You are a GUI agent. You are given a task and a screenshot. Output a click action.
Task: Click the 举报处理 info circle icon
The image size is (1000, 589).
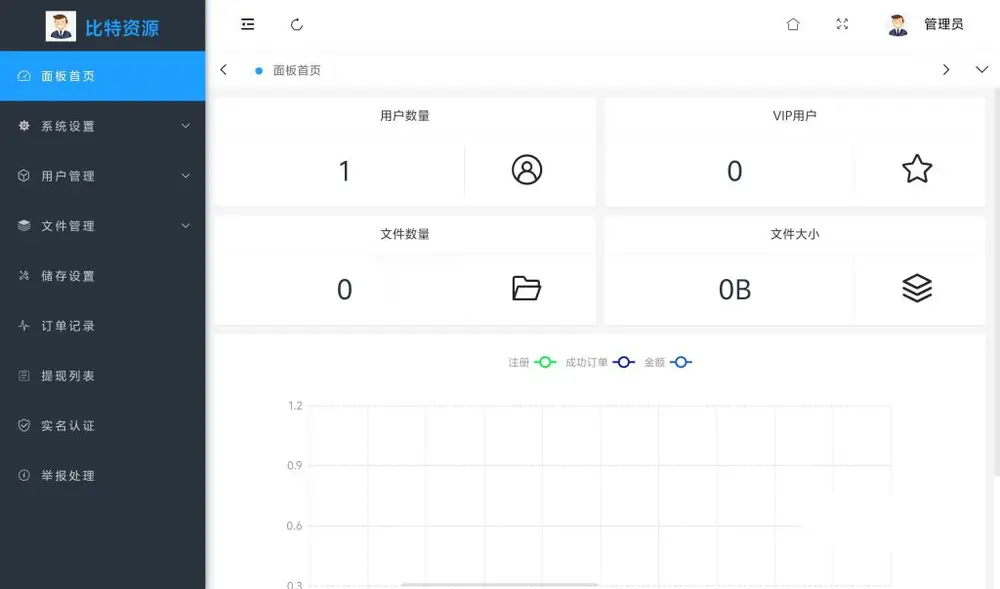(x=24, y=475)
